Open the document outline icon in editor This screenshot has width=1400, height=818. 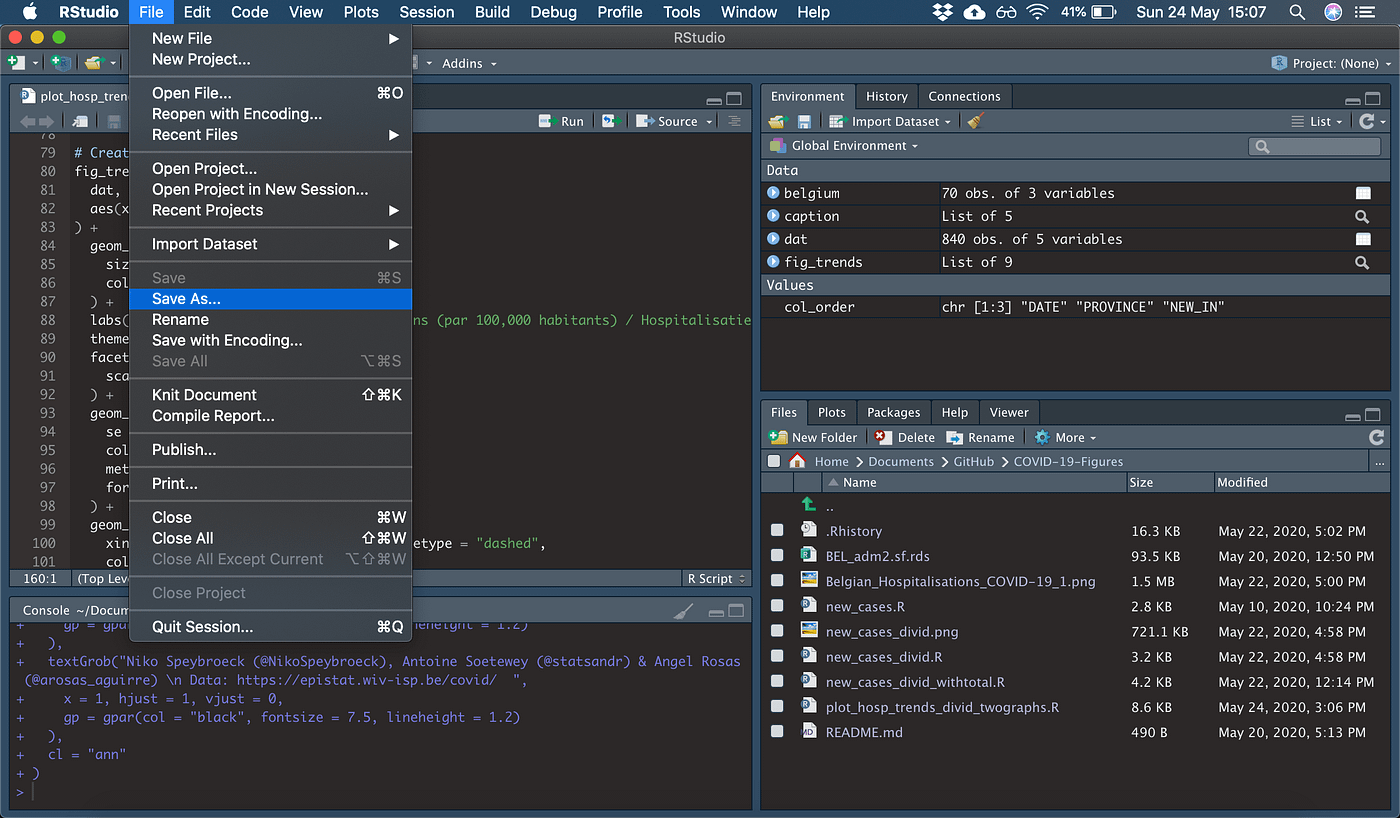[735, 121]
